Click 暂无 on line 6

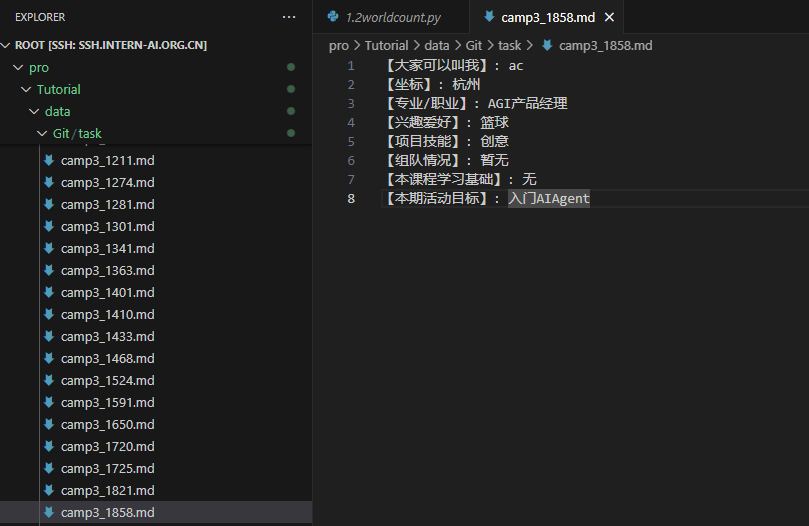(494, 161)
